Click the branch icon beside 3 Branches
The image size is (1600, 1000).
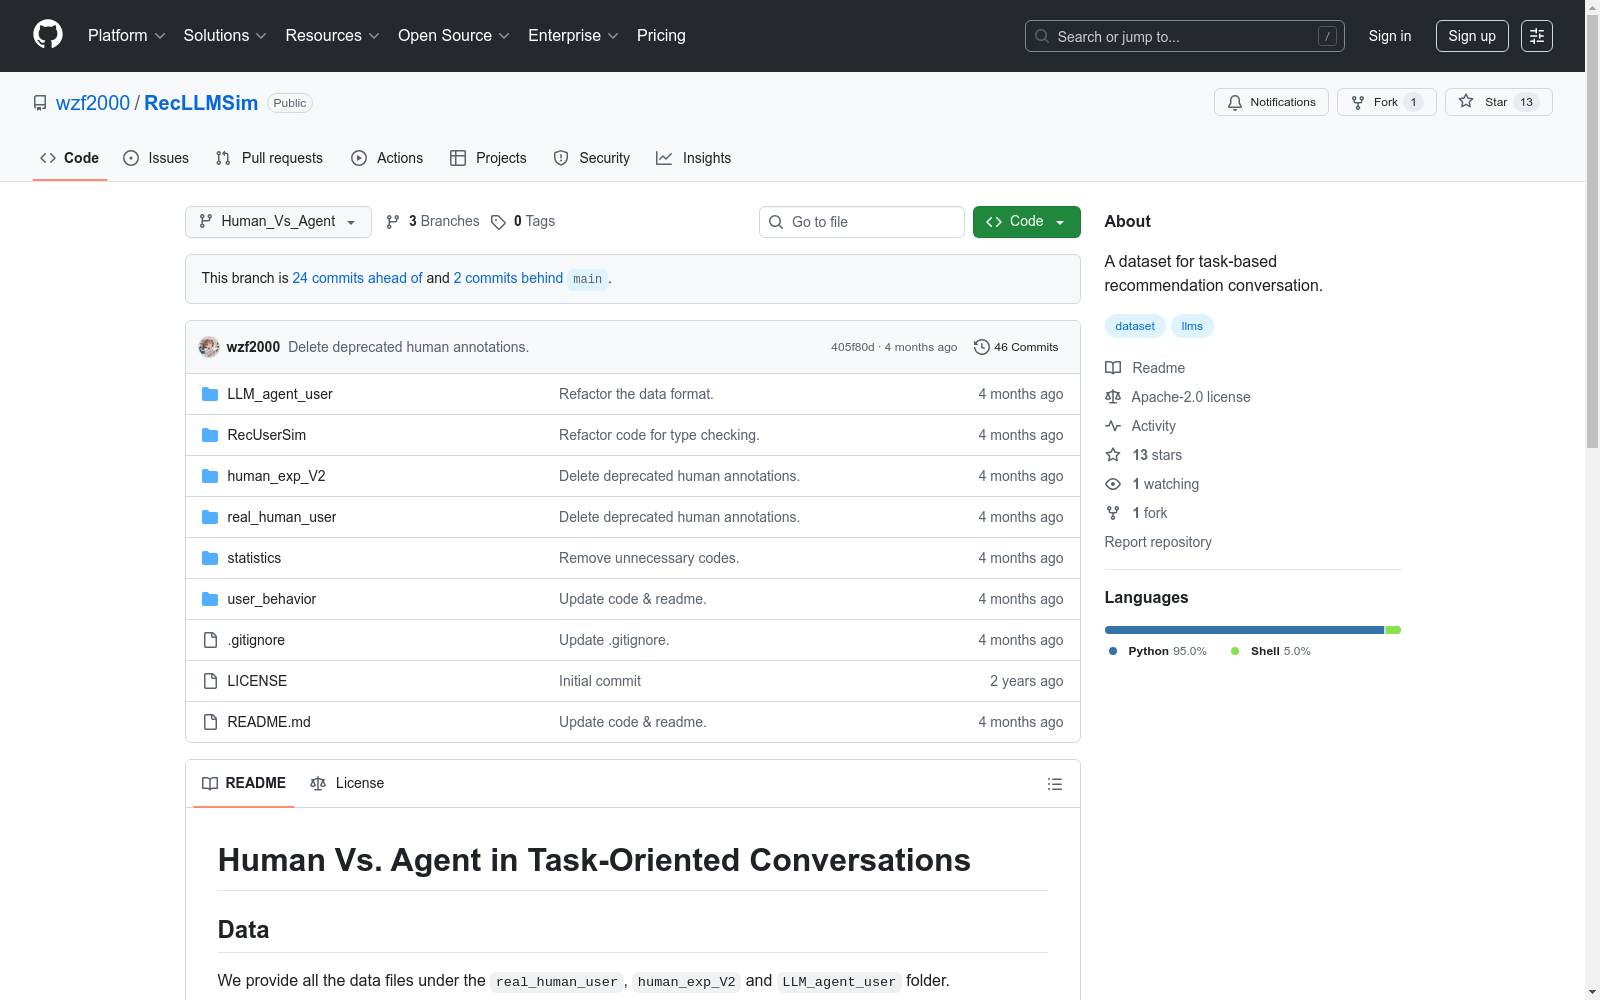pos(393,222)
